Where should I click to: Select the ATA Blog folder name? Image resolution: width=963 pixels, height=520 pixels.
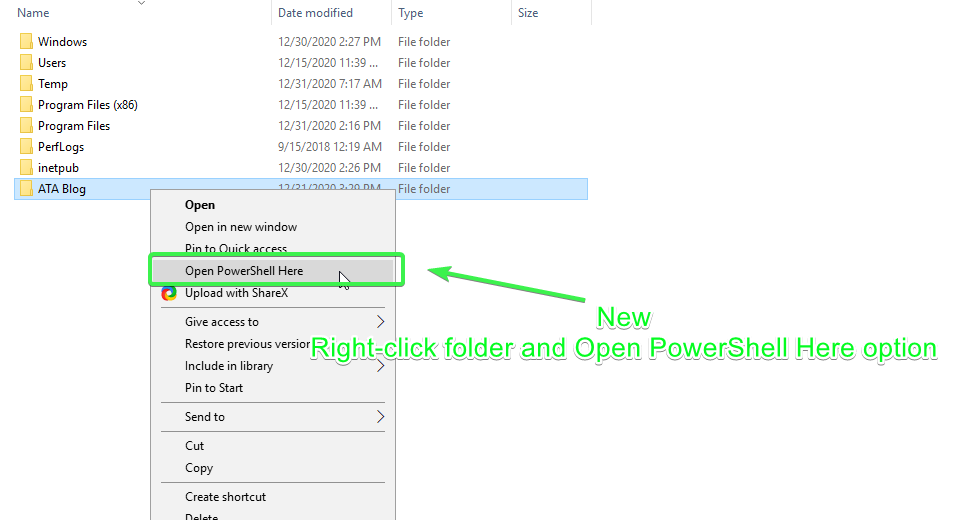coord(61,189)
